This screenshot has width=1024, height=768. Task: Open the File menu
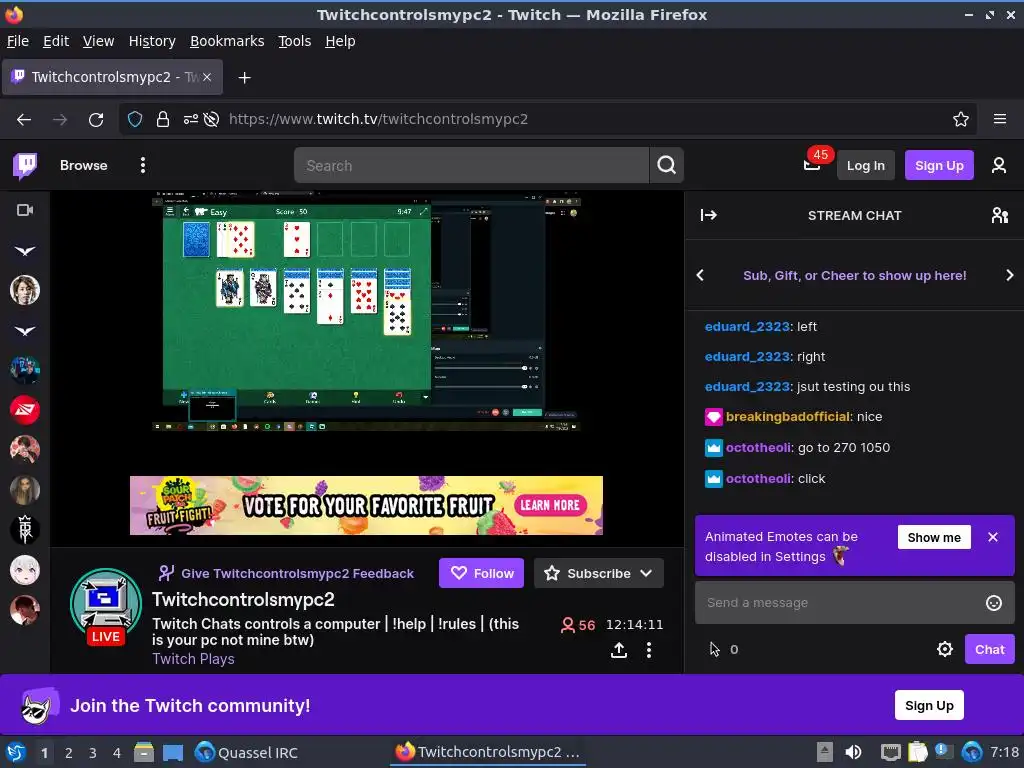tap(18, 41)
